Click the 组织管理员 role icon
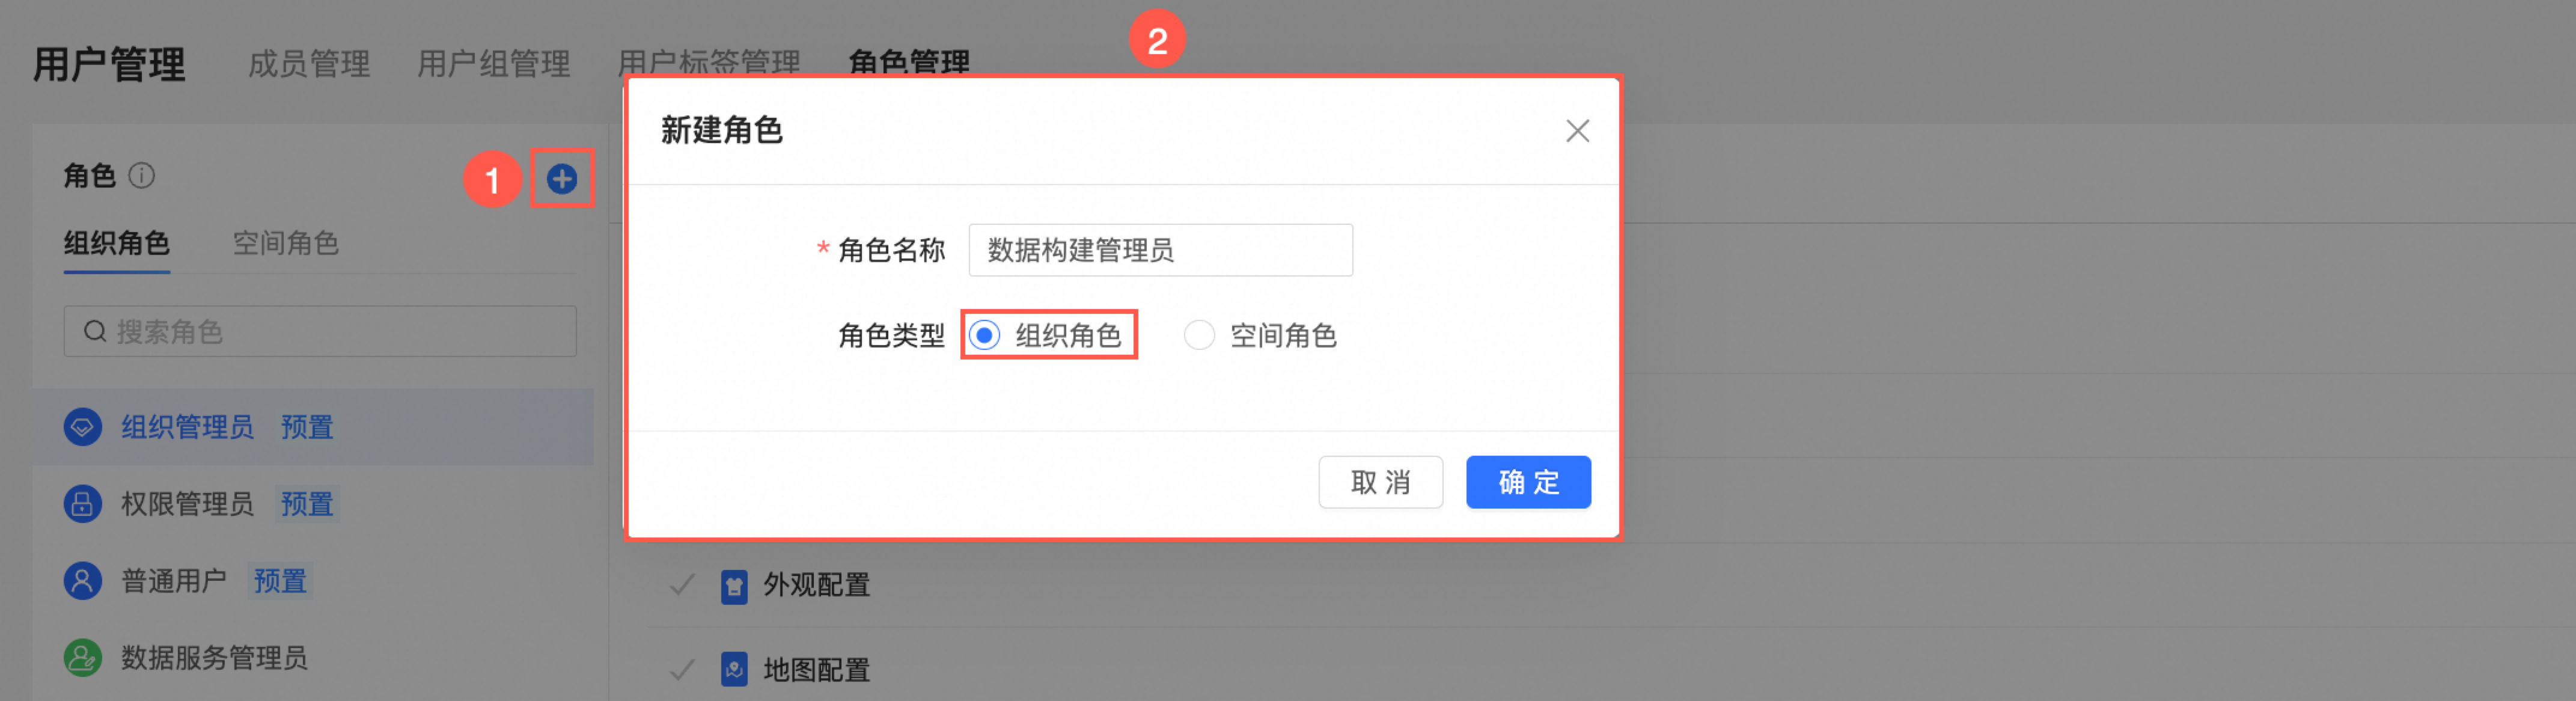Viewport: 2576px width, 701px height. pyautogui.click(x=83, y=427)
